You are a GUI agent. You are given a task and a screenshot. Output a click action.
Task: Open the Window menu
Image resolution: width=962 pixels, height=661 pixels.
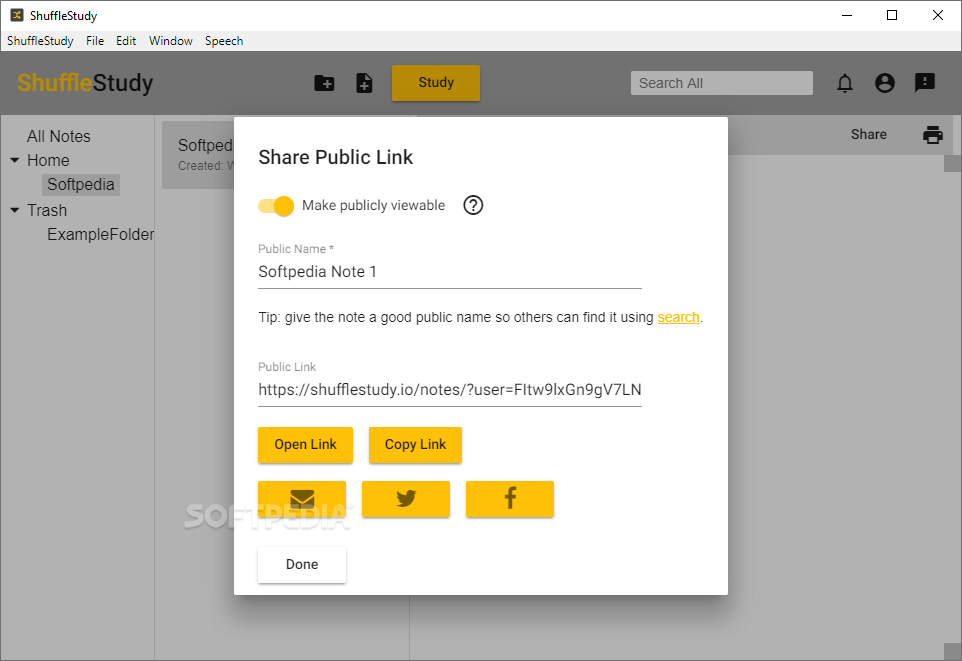[x=171, y=41]
